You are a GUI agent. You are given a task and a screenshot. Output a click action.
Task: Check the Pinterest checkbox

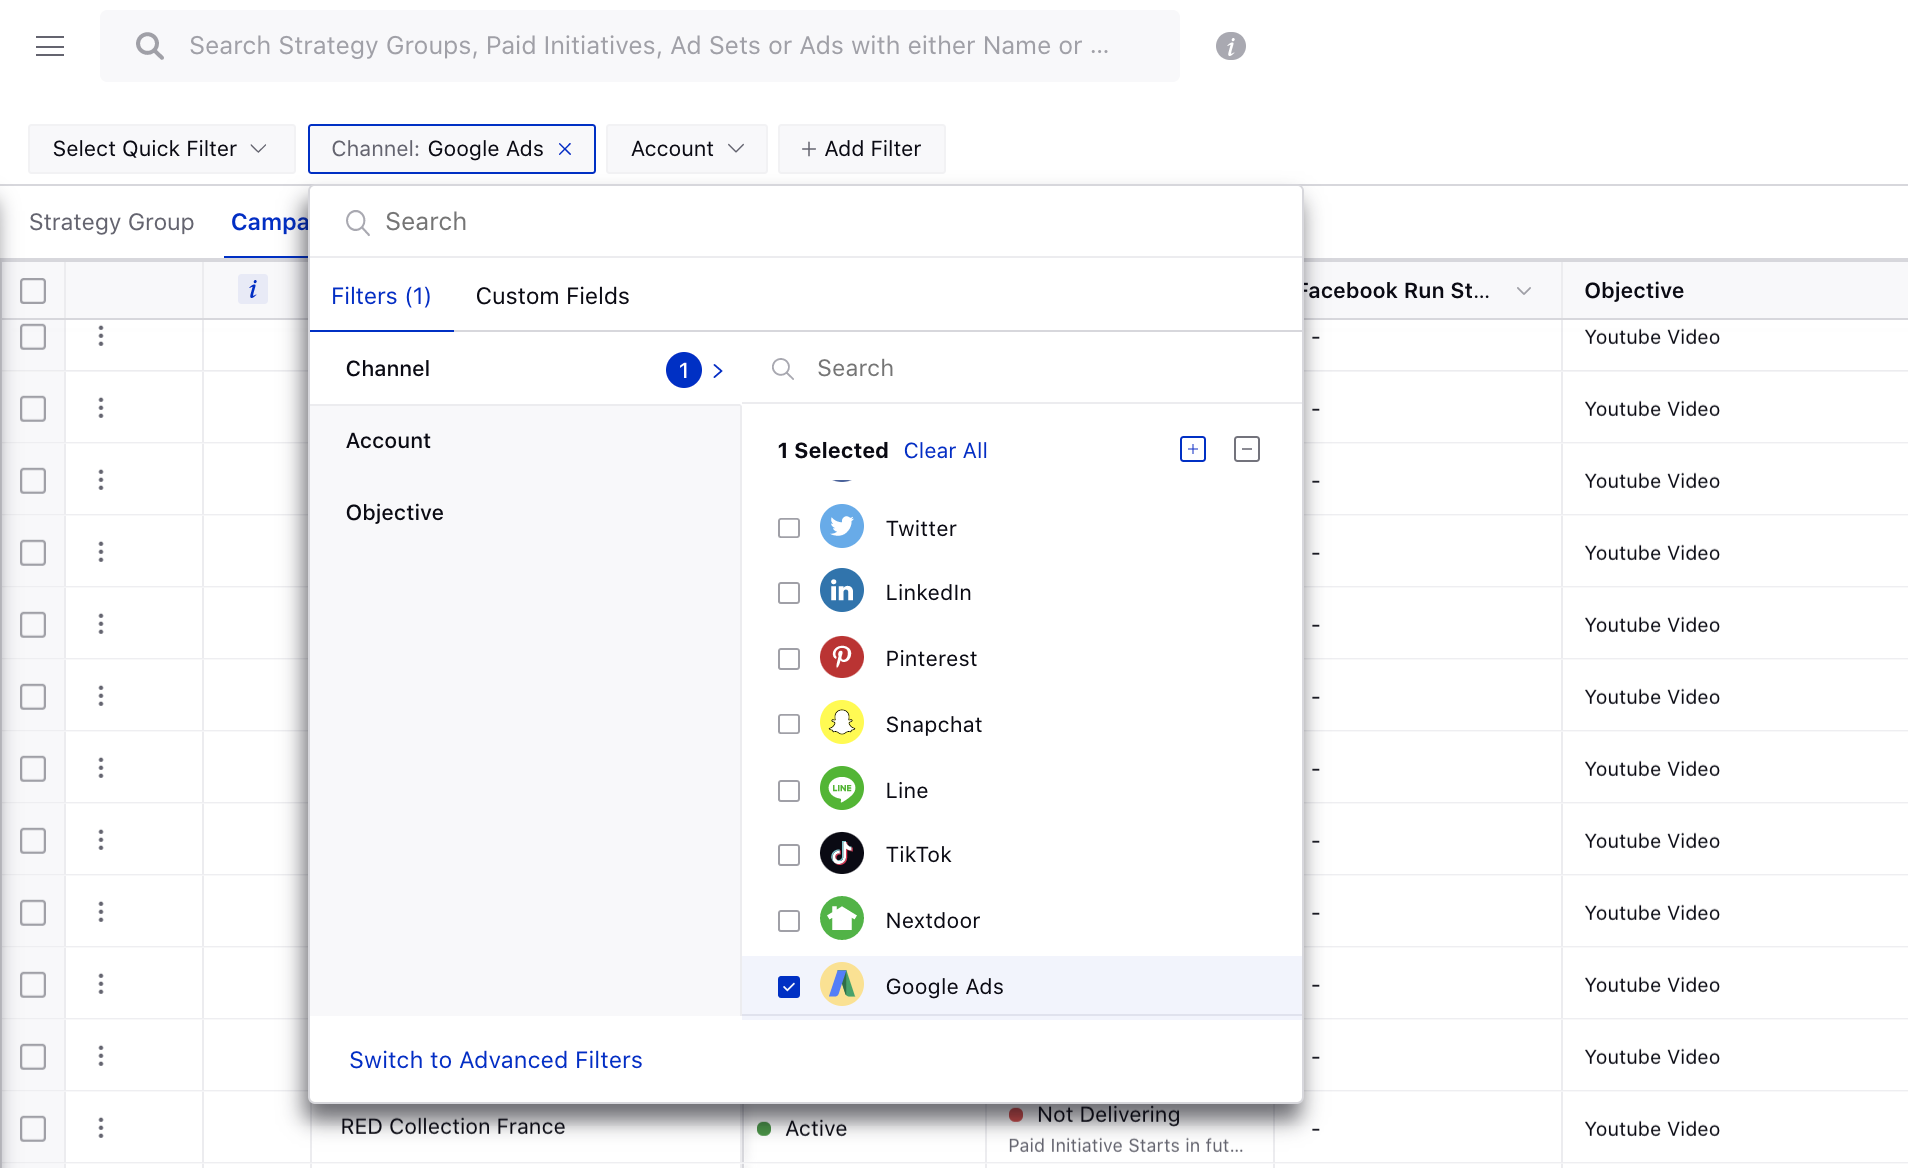click(x=789, y=659)
